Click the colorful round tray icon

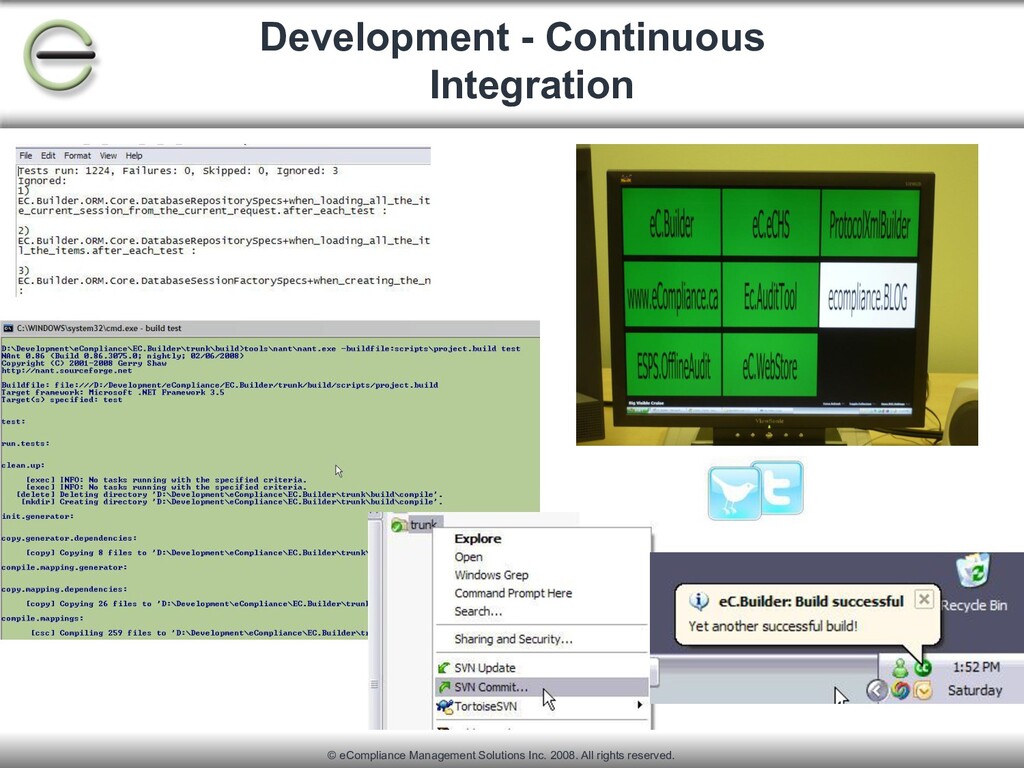[x=901, y=690]
